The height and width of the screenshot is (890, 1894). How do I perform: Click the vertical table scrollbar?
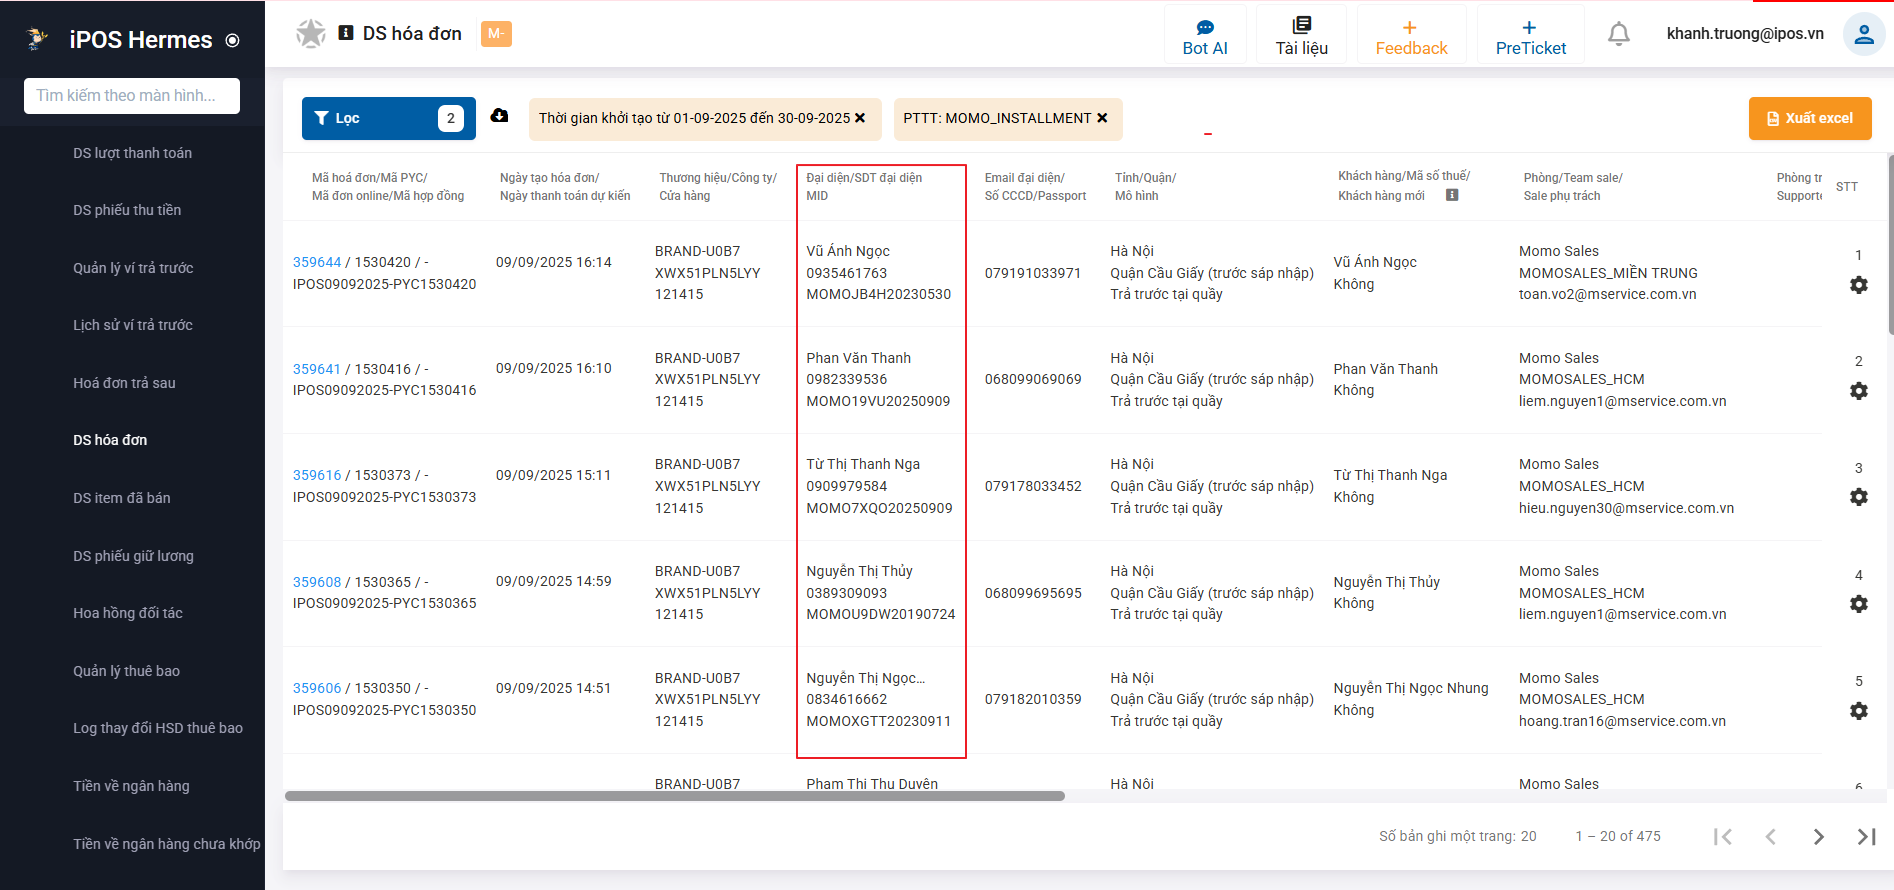click(x=1890, y=245)
